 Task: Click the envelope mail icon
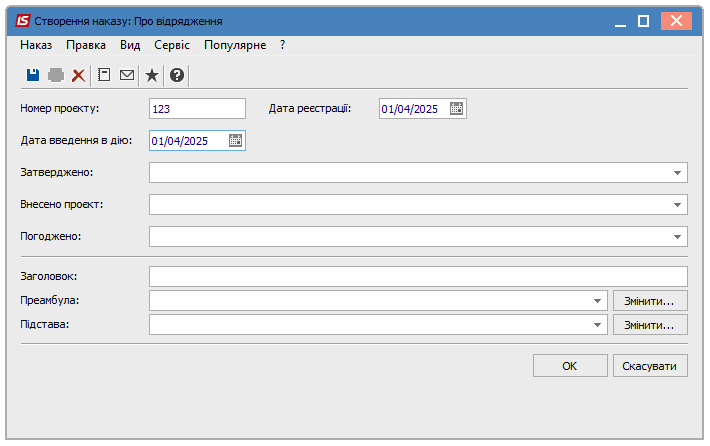(127, 75)
